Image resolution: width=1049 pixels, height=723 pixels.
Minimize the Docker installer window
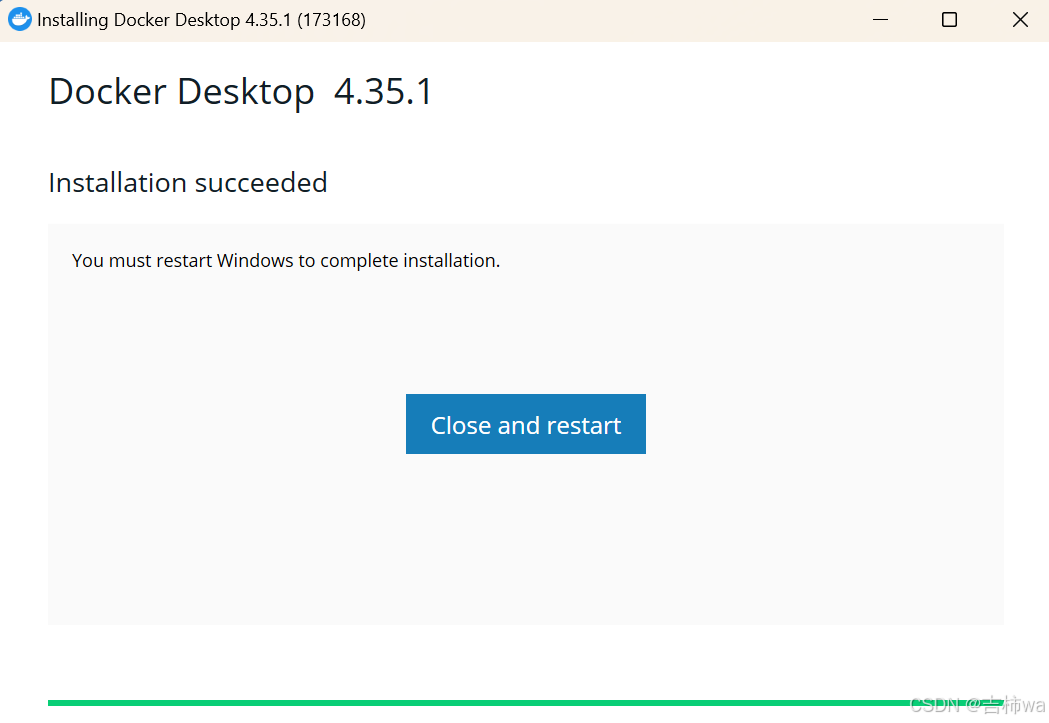pyautogui.click(x=880, y=20)
